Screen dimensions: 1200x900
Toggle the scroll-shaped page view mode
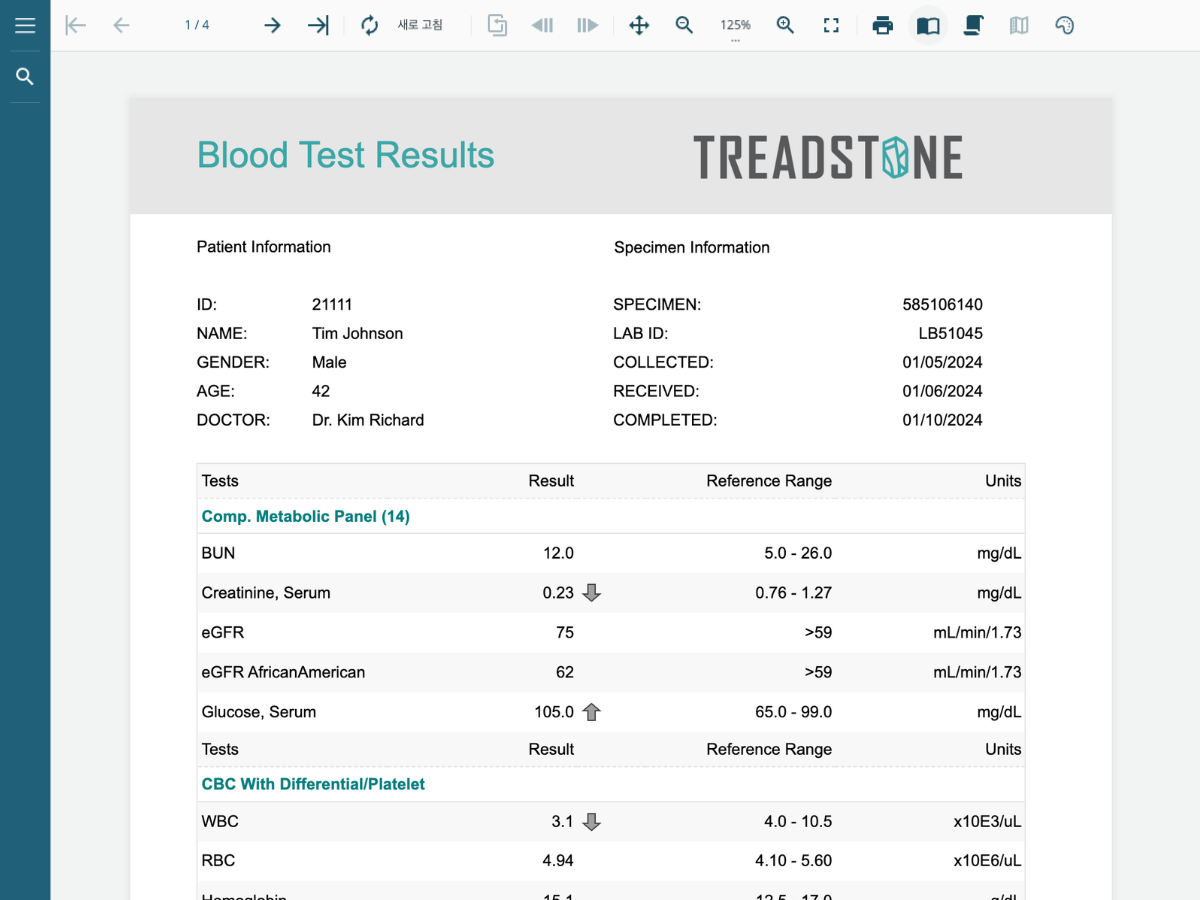click(973, 26)
